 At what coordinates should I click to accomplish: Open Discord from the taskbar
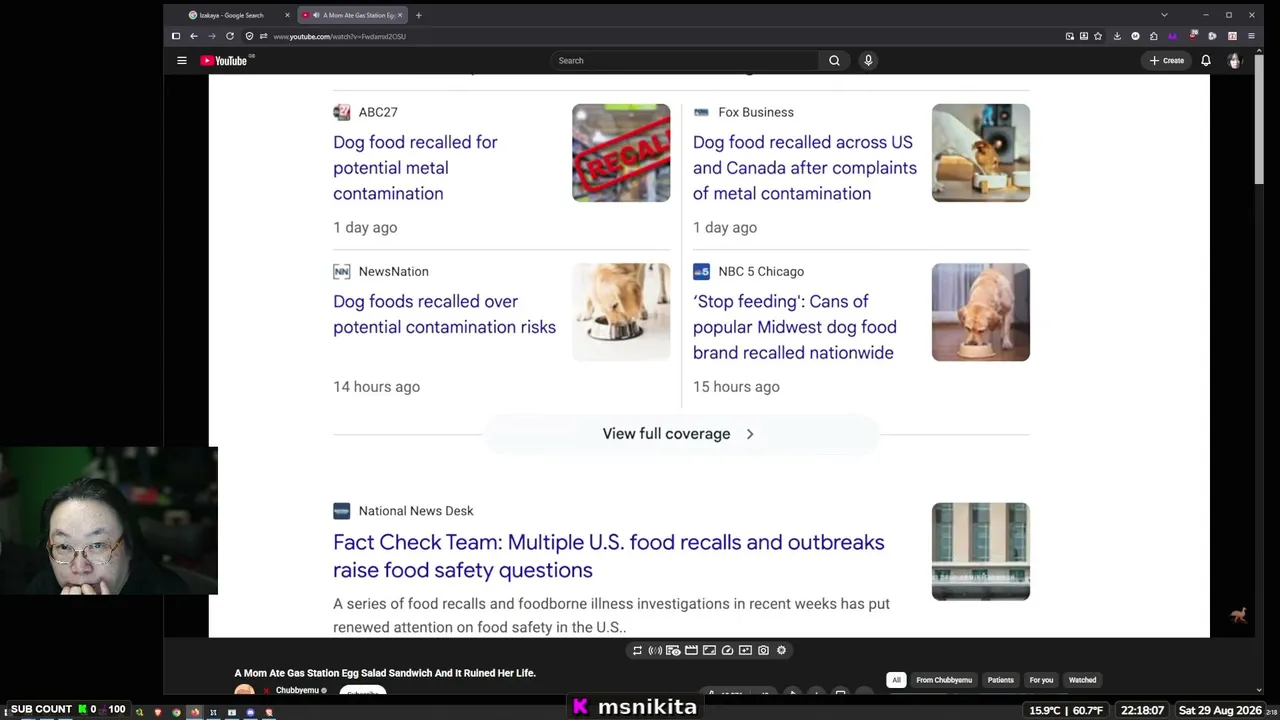(250, 713)
